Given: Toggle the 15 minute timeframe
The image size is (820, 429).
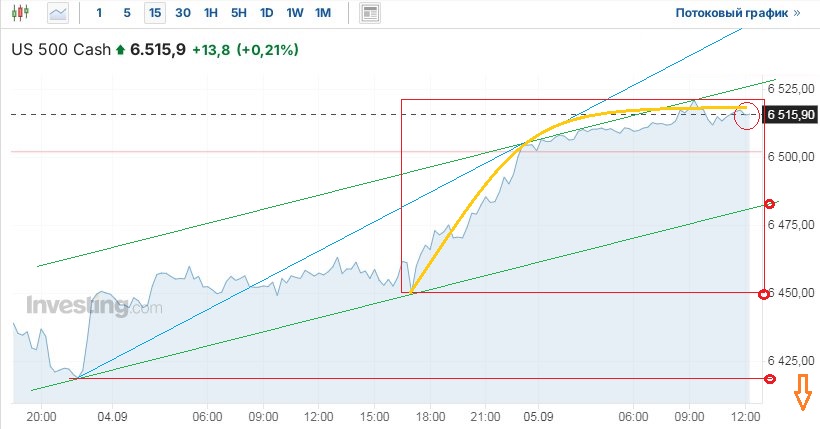Looking at the screenshot, I should (x=154, y=13).
